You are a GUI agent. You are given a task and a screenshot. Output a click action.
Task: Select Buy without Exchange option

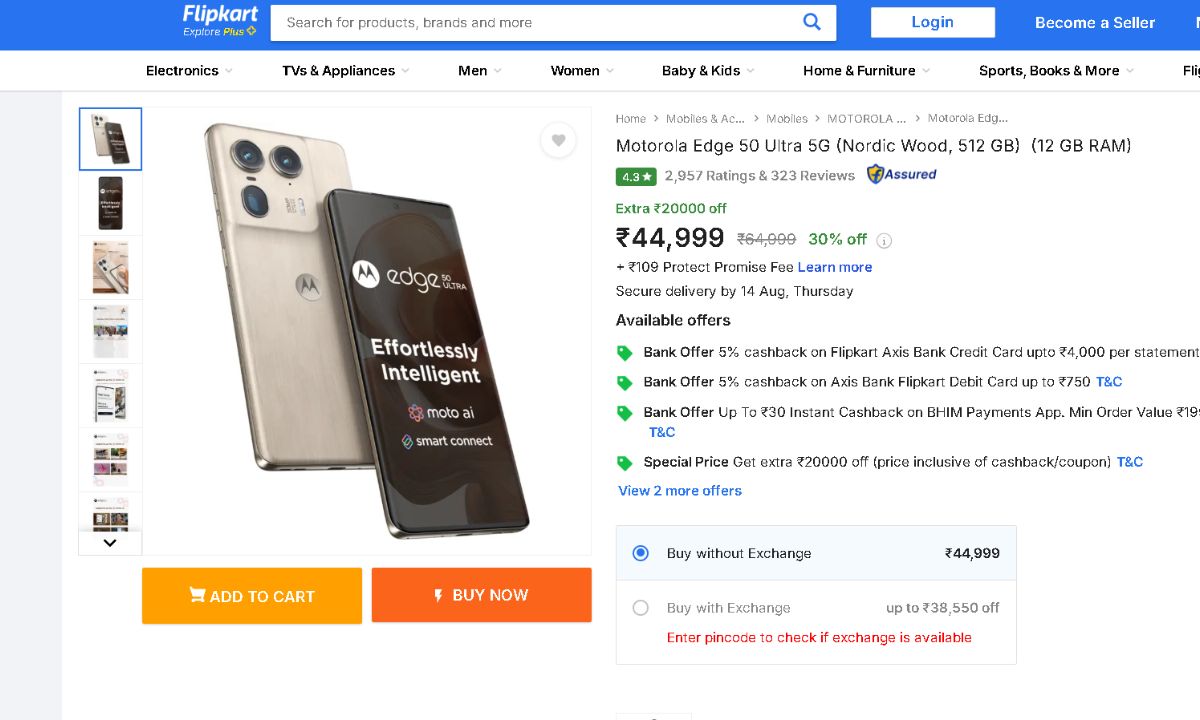[x=641, y=553]
